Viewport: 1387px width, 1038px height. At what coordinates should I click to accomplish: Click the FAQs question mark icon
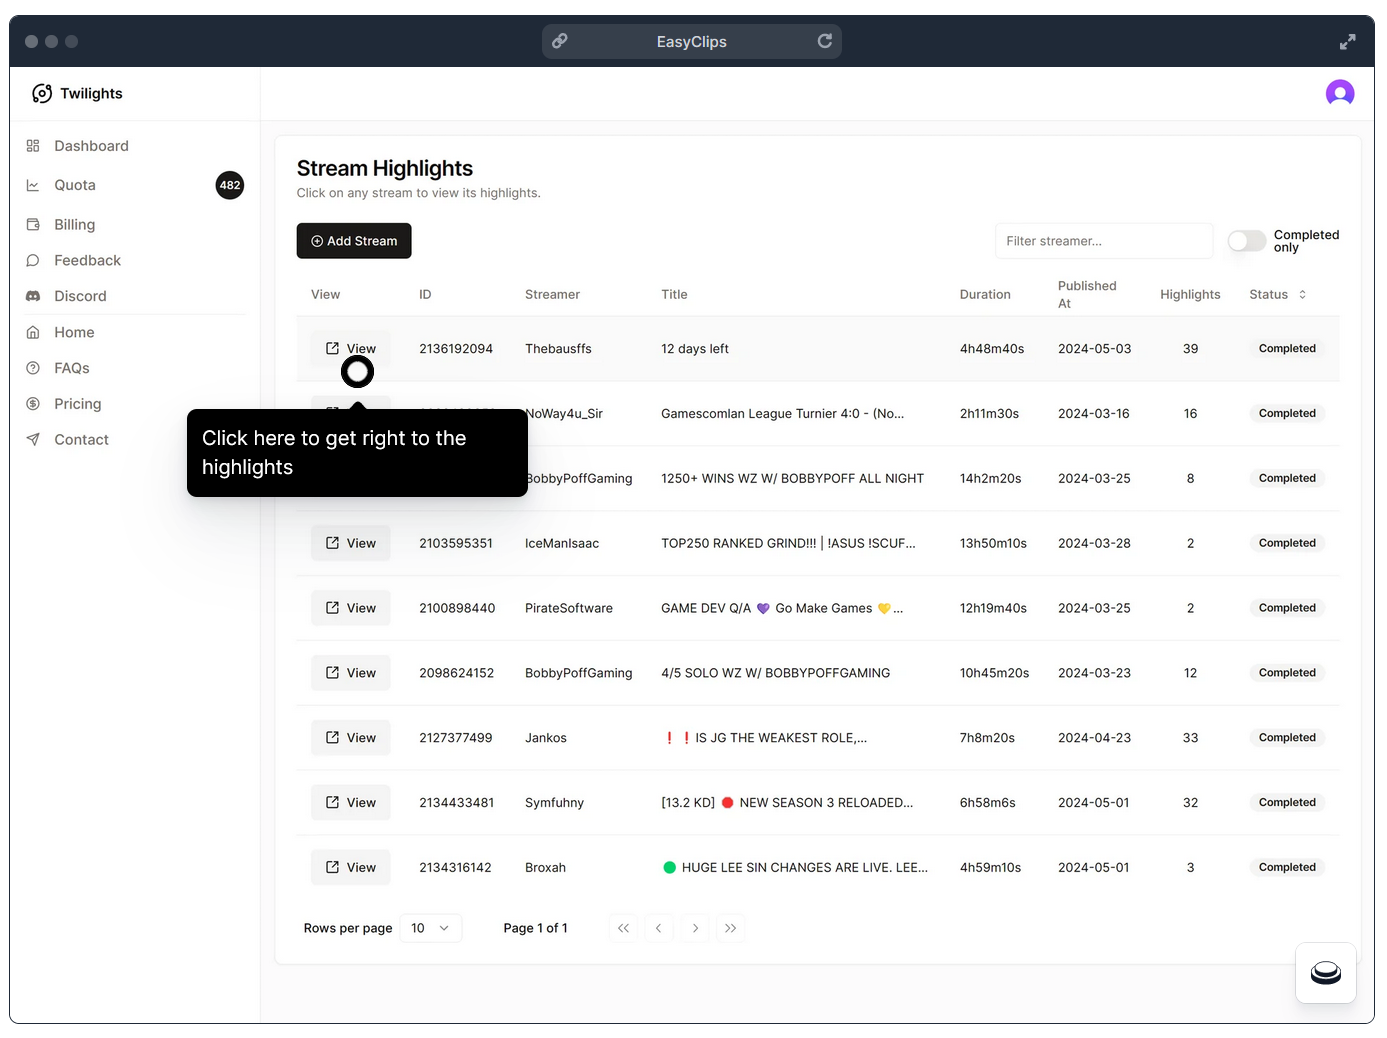click(x=33, y=368)
